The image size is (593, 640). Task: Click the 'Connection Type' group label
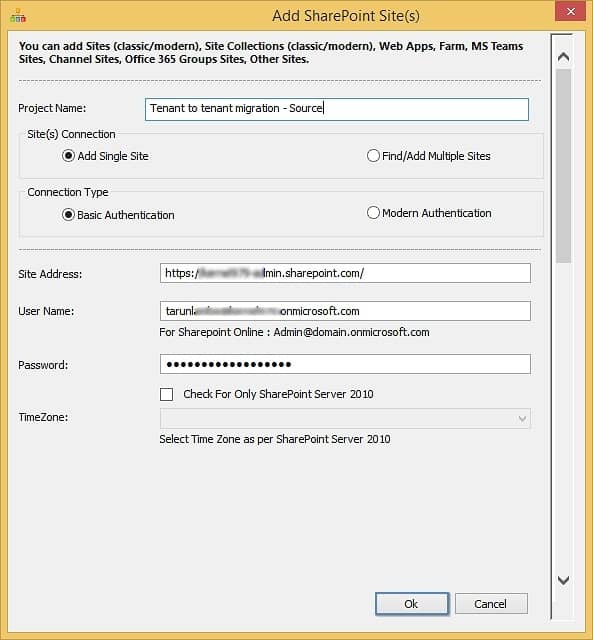coord(68,192)
